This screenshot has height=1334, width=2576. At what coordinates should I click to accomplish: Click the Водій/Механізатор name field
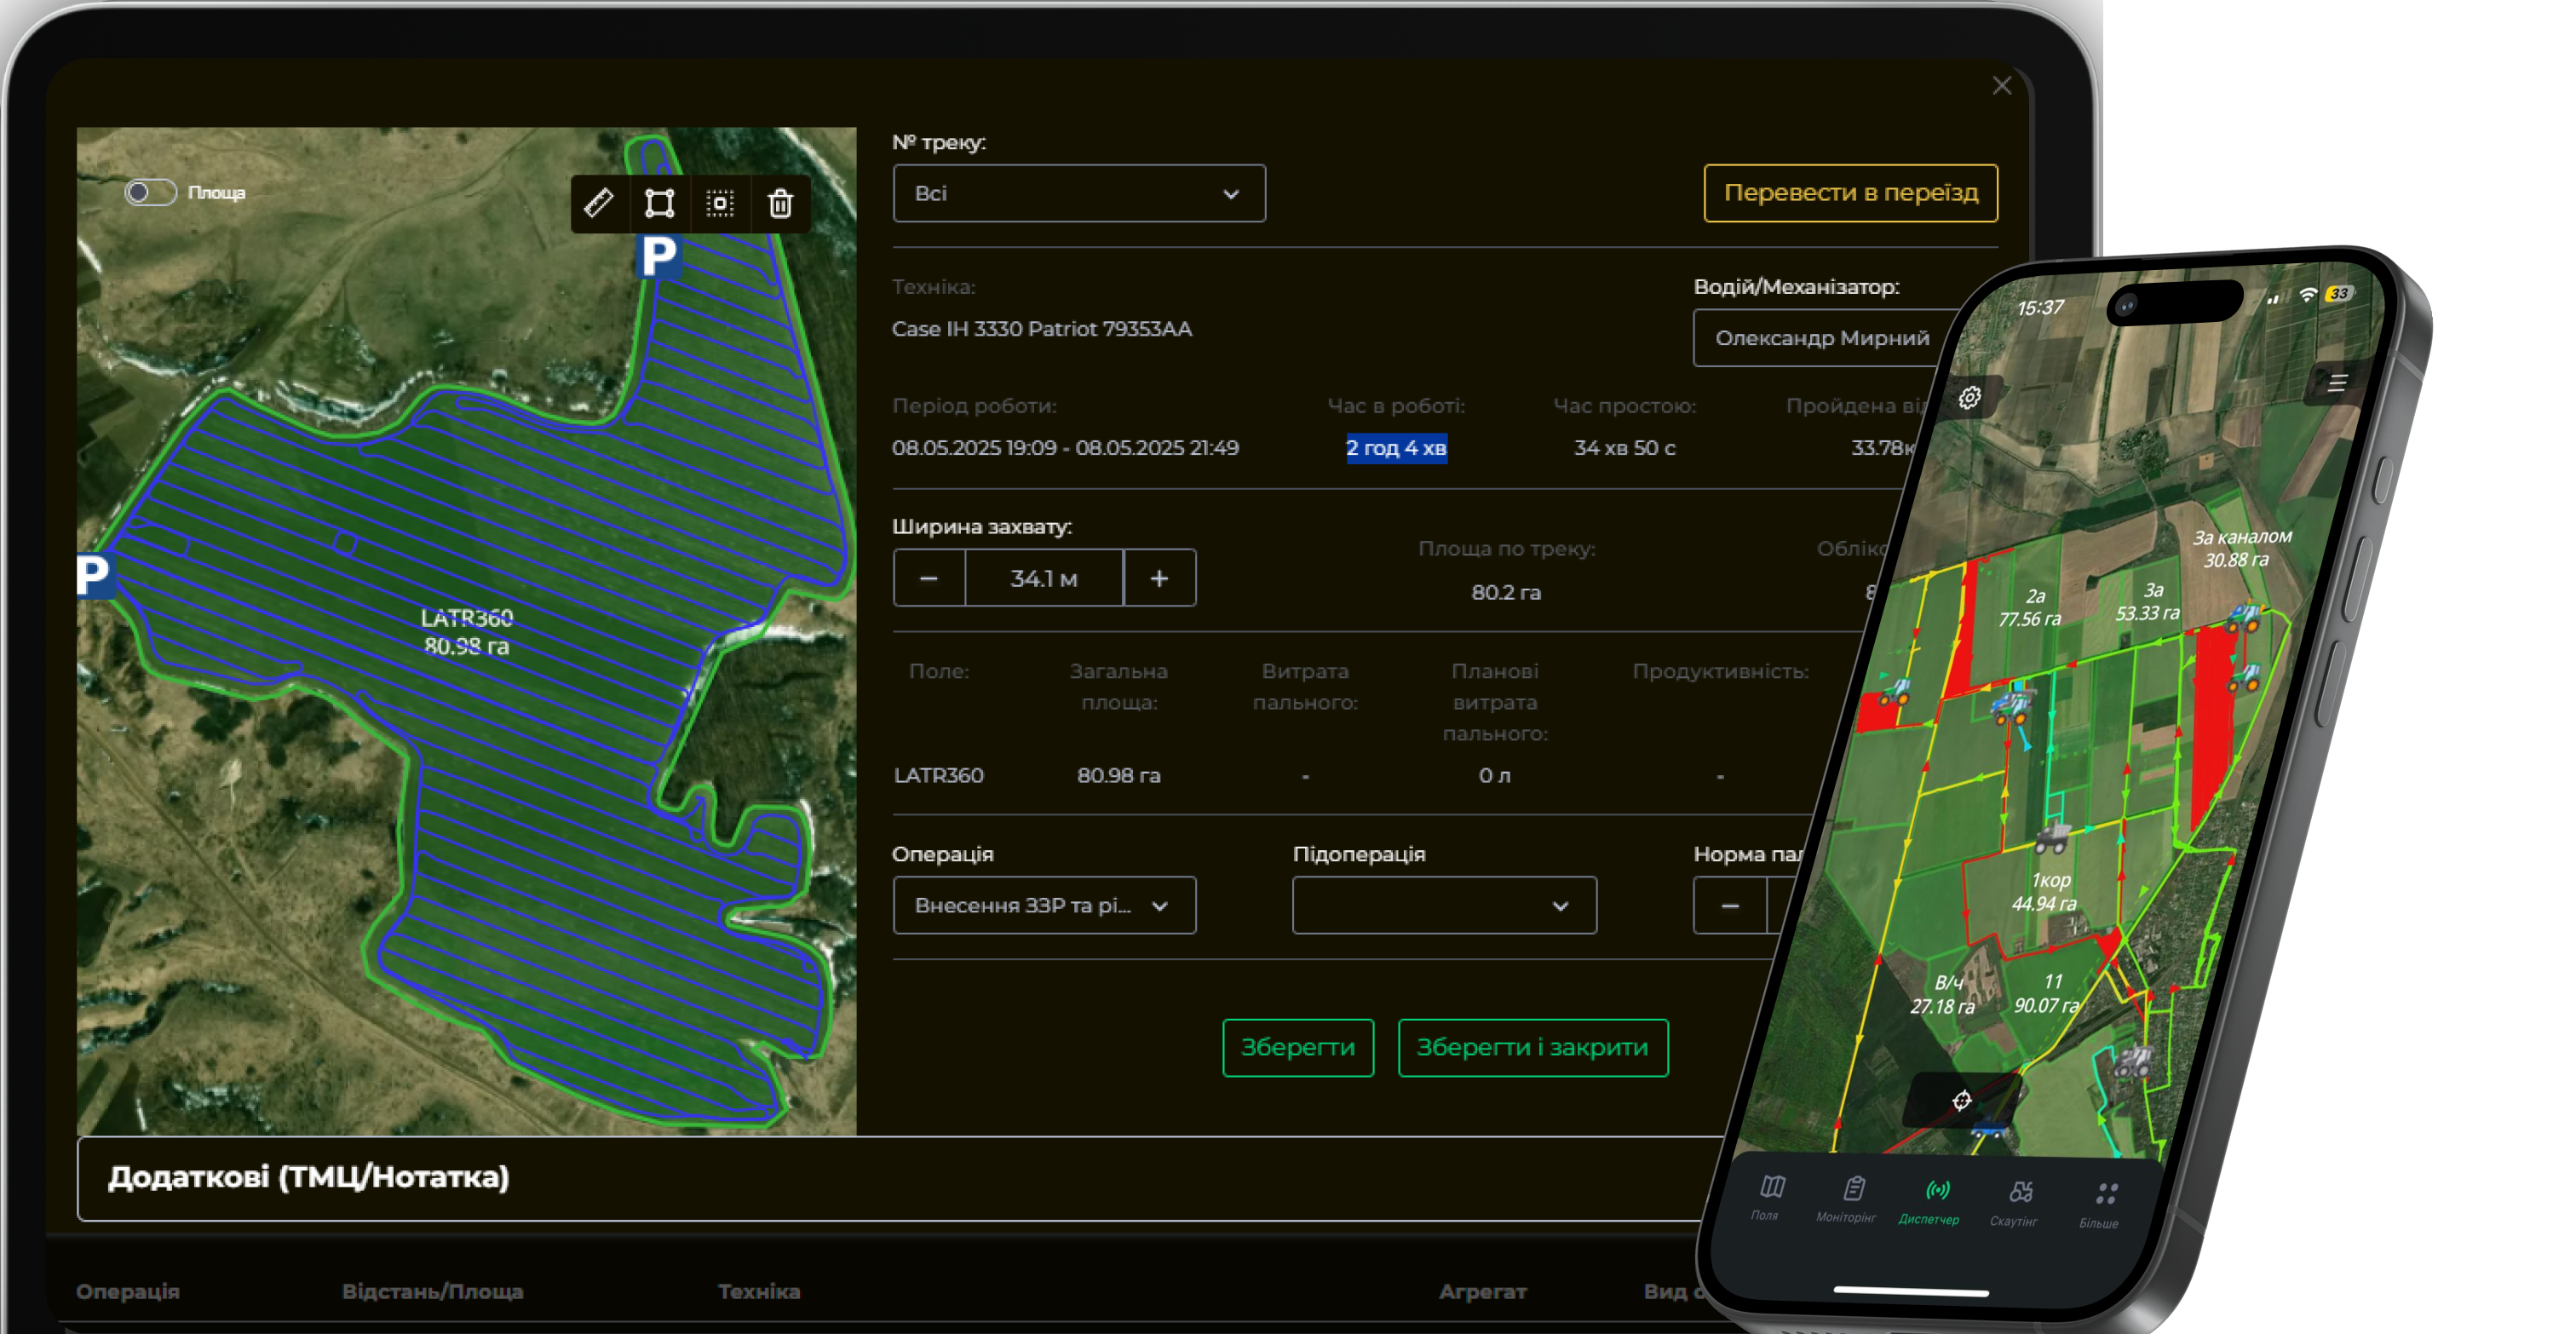coord(1822,338)
